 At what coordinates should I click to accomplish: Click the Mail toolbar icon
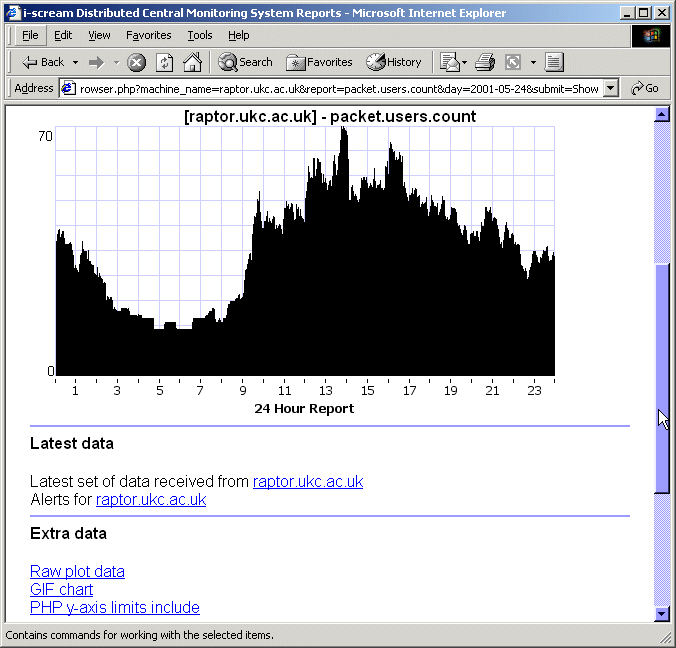pyautogui.click(x=449, y=62)
